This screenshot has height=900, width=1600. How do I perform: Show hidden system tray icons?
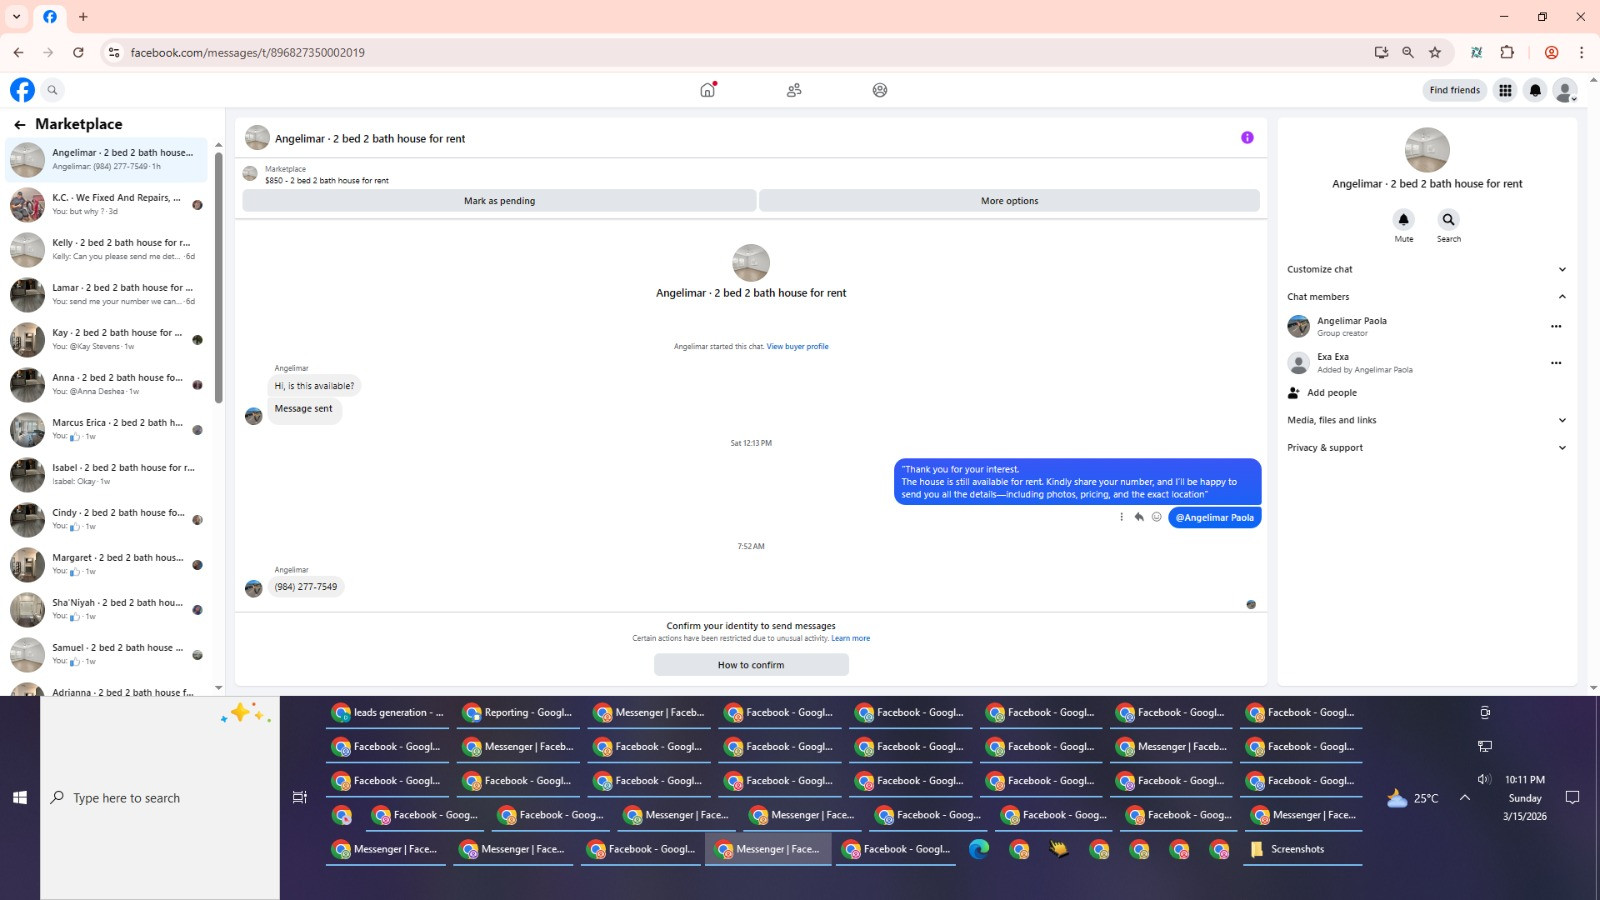(x=1465, y=798)
